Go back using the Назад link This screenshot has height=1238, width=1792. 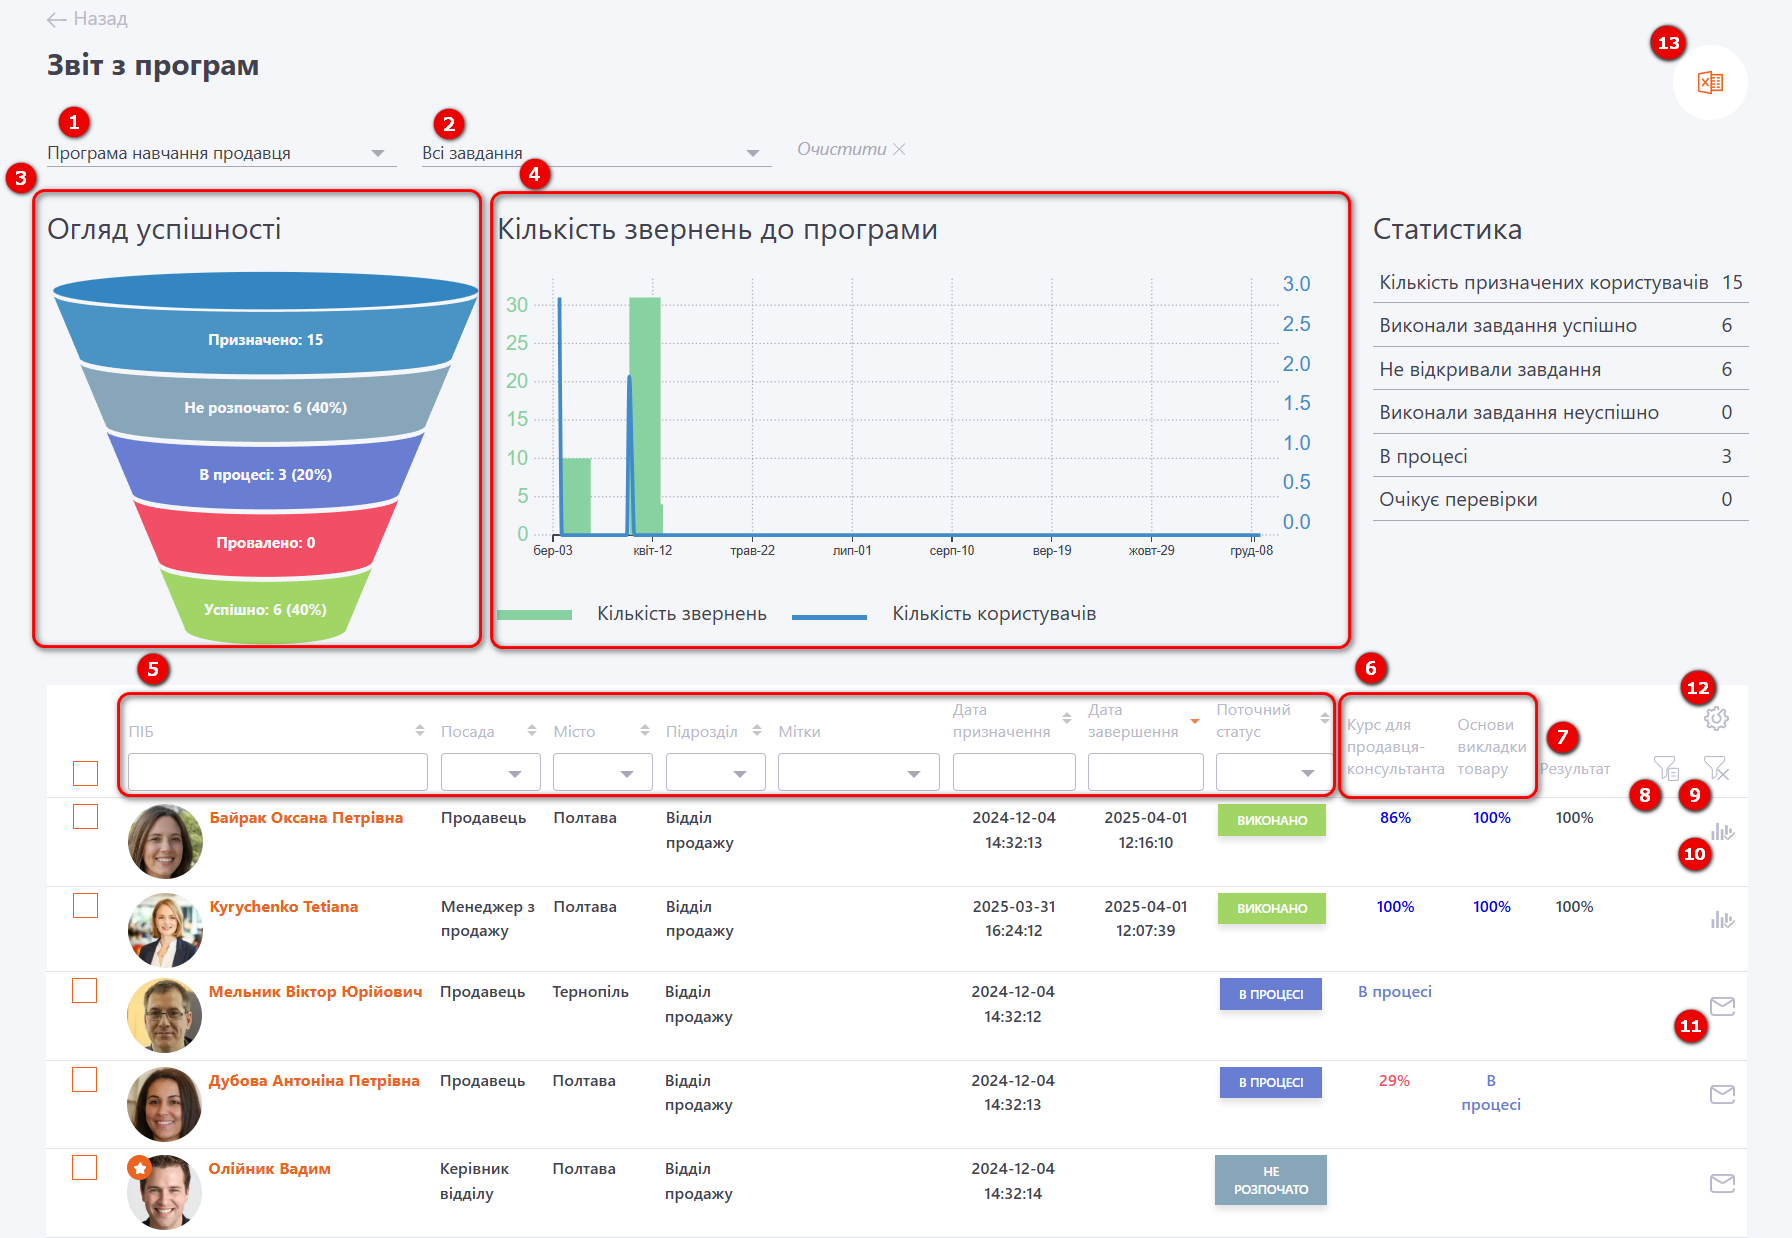click(88, 19)
